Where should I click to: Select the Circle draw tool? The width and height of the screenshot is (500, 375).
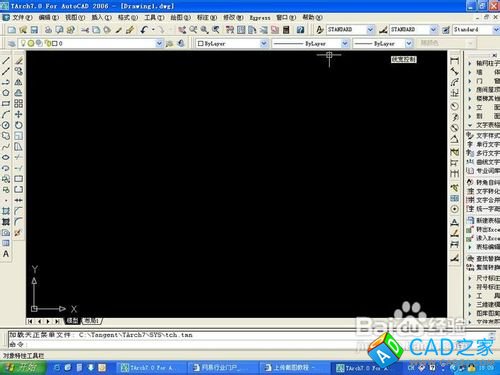coord(6,125)
